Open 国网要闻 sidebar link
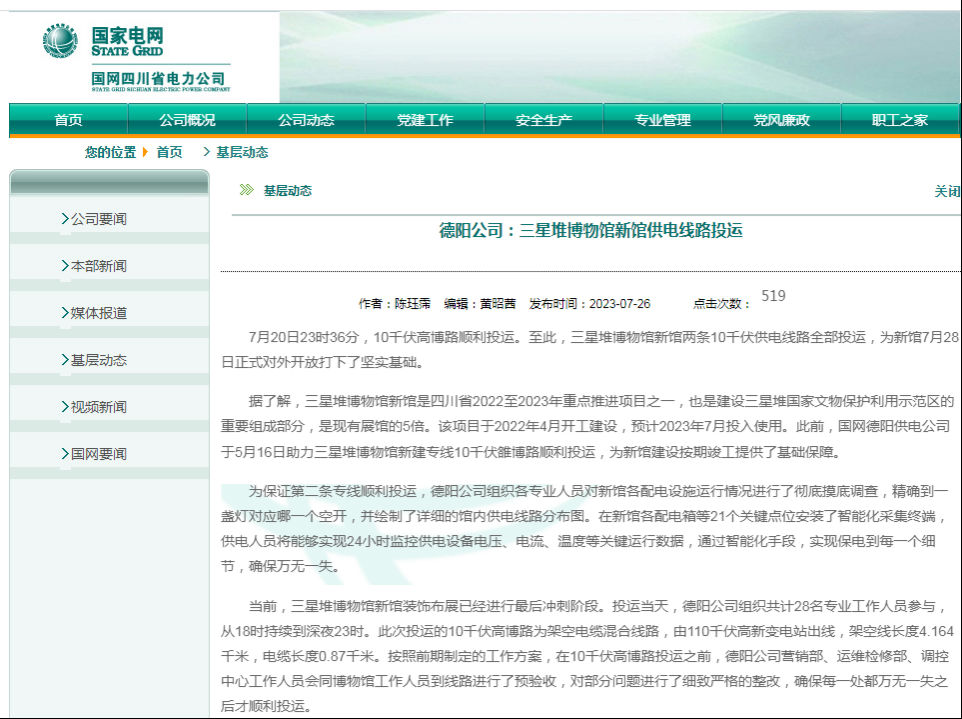Viewport: 962px width, 719px height. 98,454
